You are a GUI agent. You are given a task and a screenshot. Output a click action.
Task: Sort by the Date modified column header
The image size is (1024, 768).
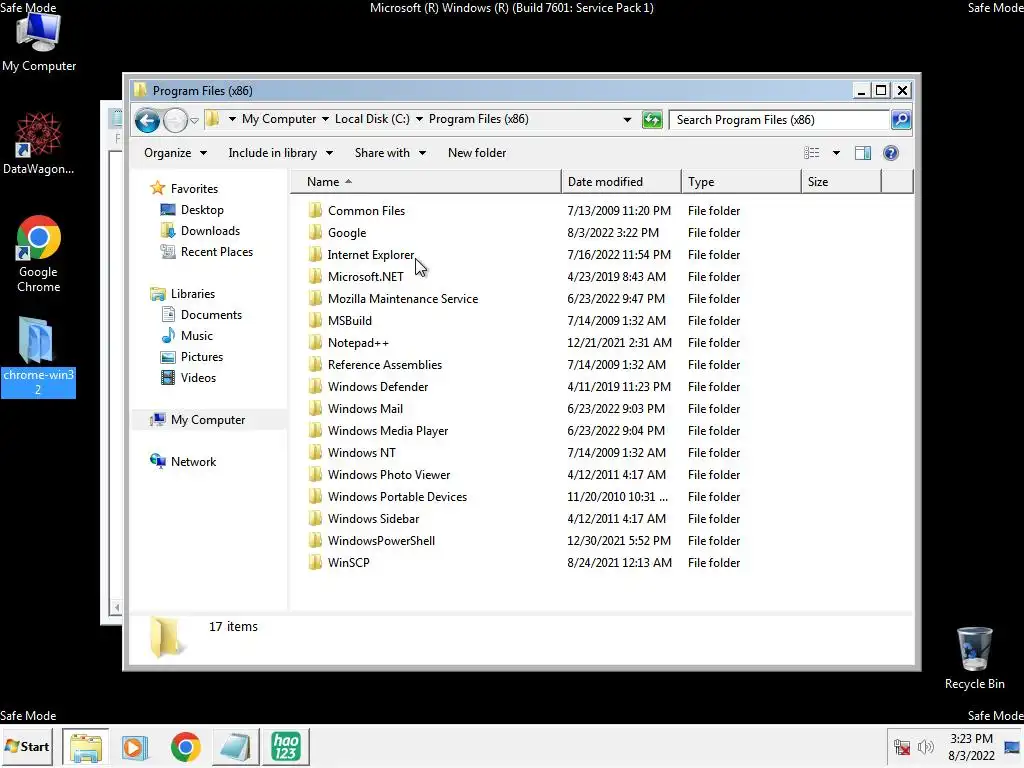pos(621,182)
